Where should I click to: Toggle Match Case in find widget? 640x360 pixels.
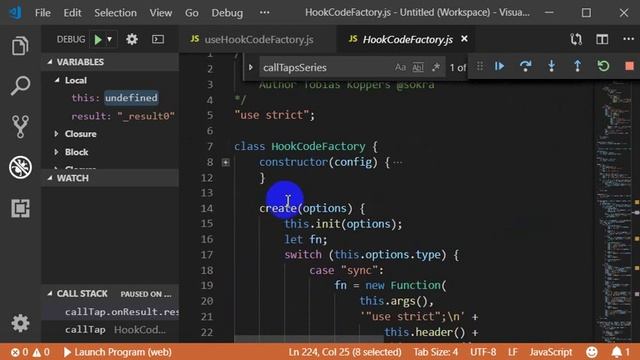click(400, 67)
